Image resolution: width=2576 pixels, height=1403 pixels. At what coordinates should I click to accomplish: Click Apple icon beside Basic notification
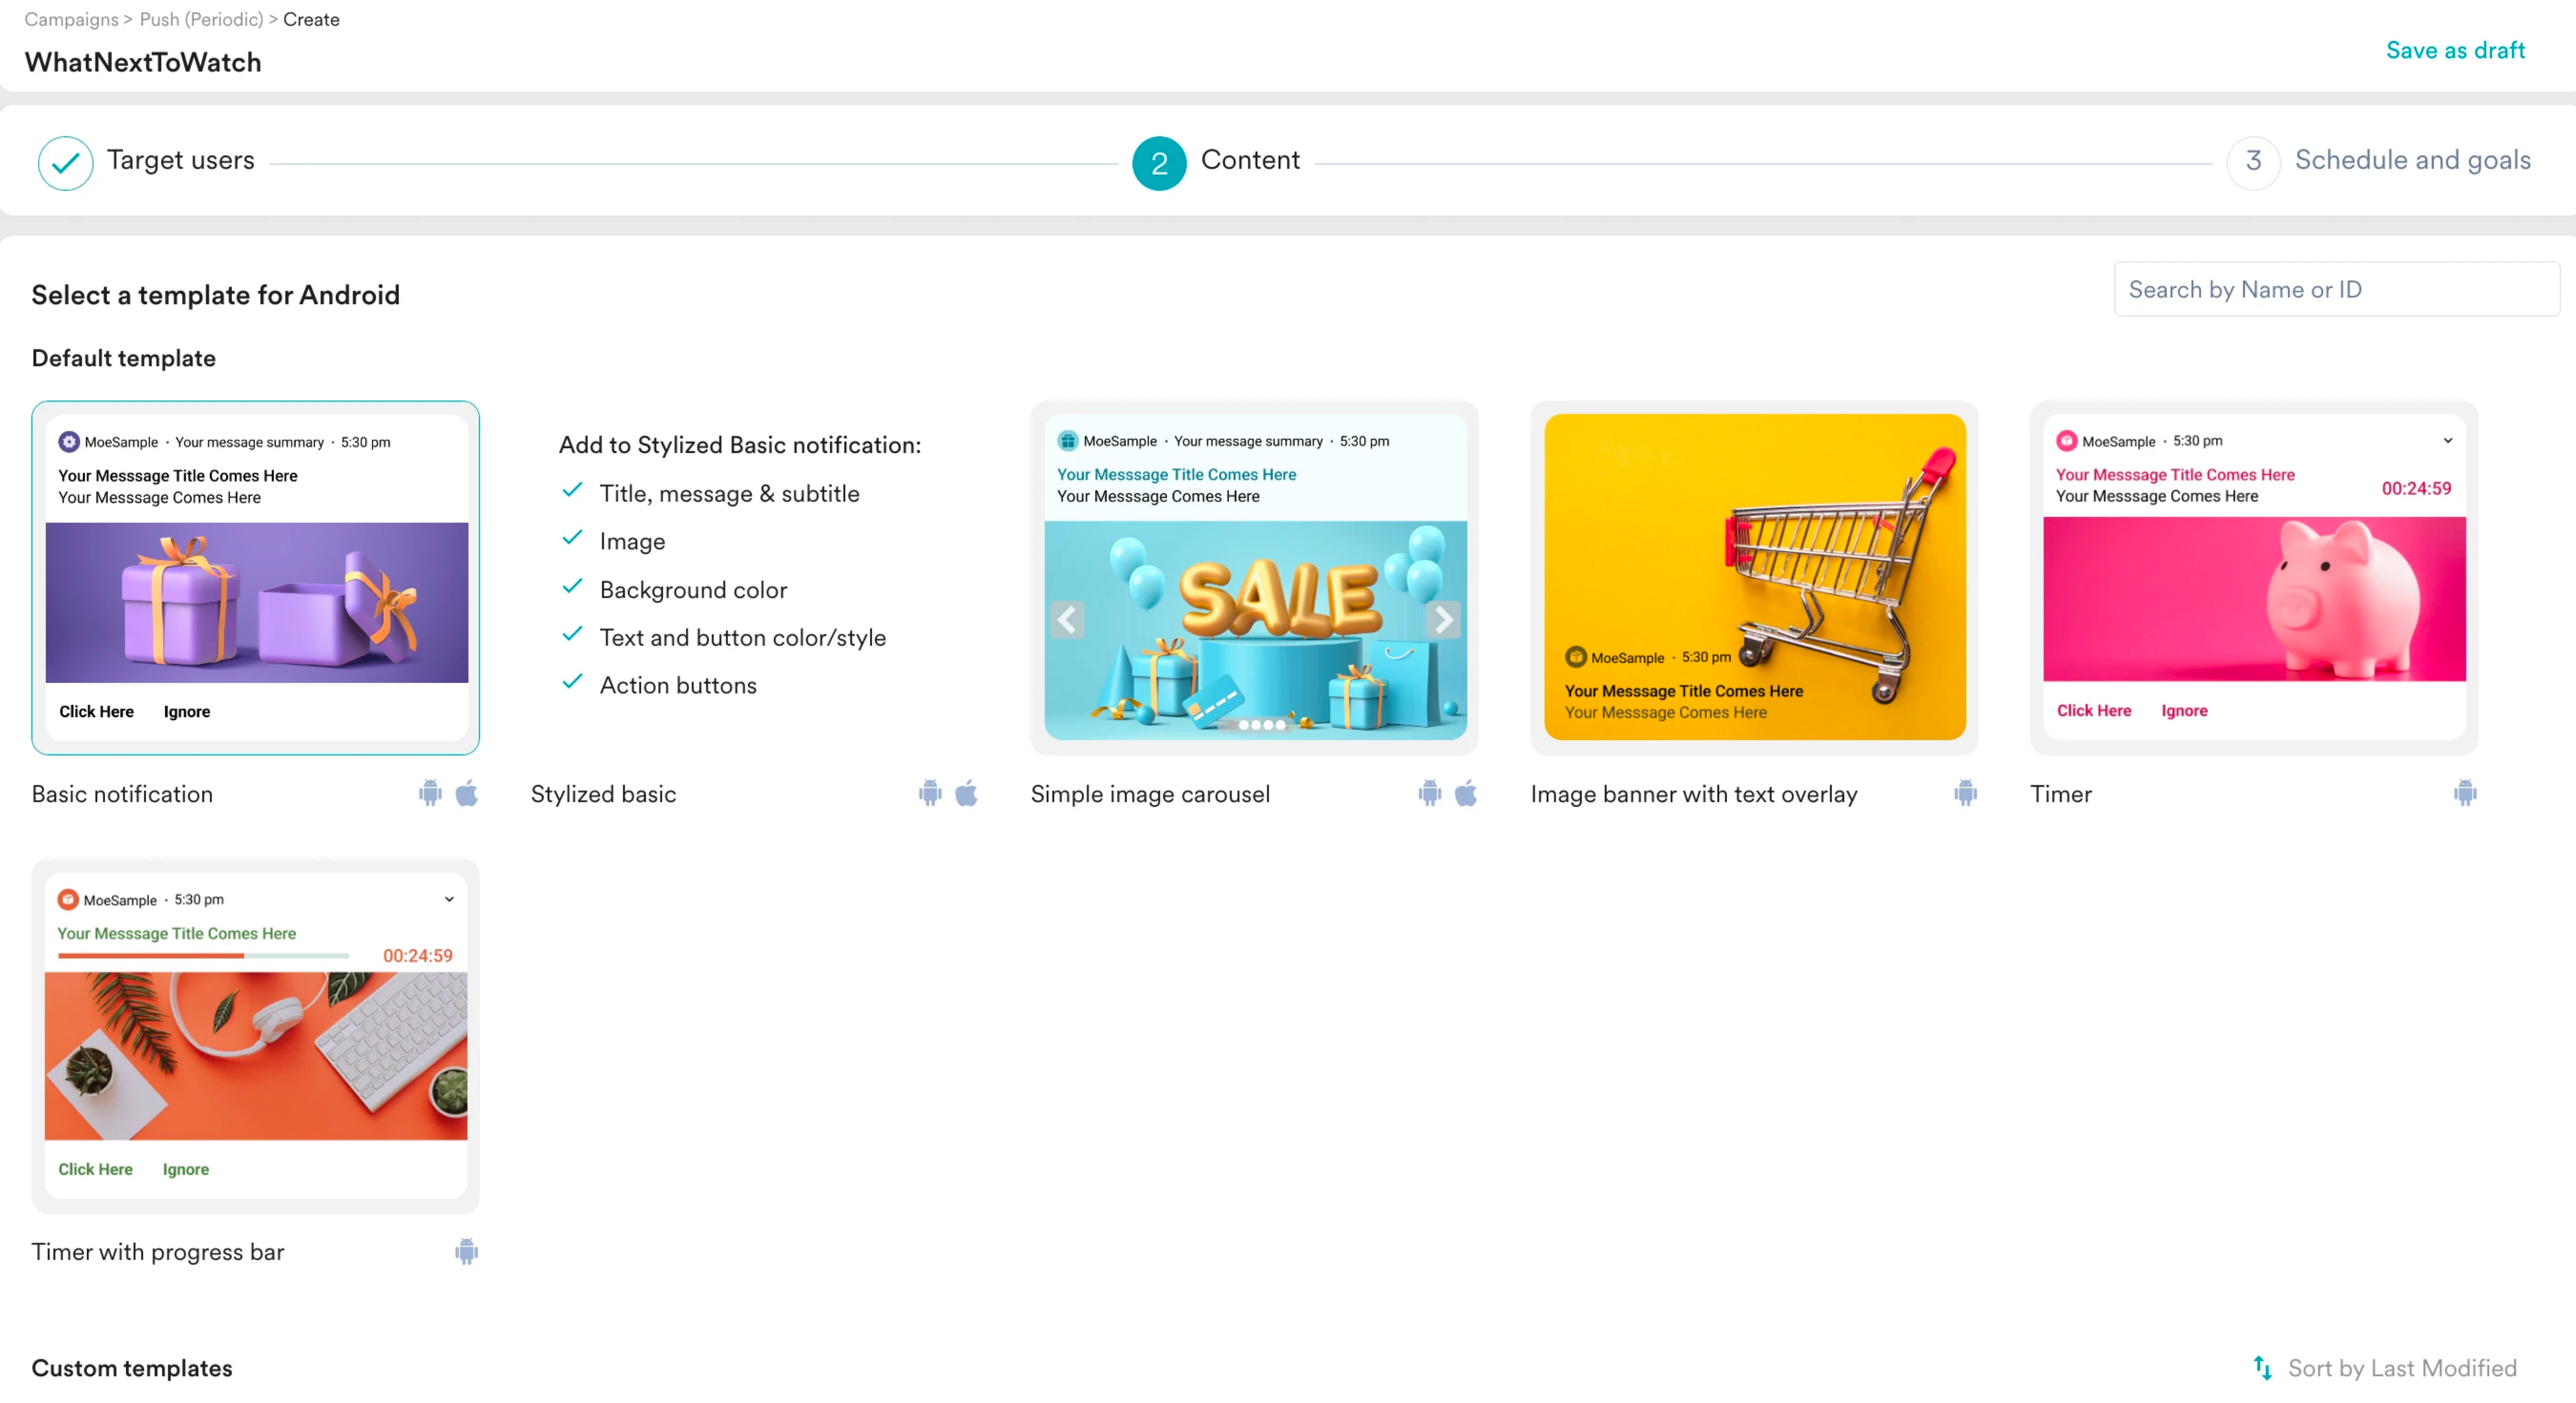(x=467, y=793)
